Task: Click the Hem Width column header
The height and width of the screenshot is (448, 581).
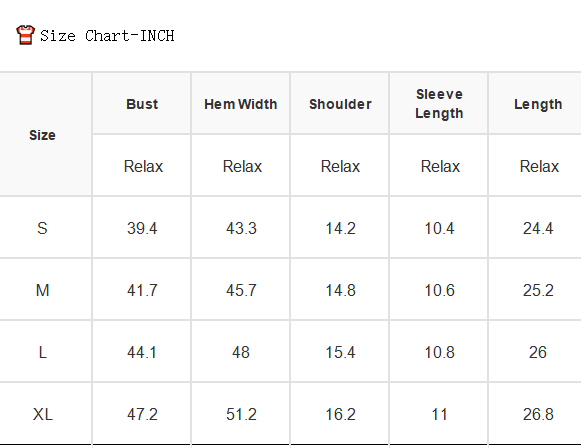Action: click(x=241, y=104)
